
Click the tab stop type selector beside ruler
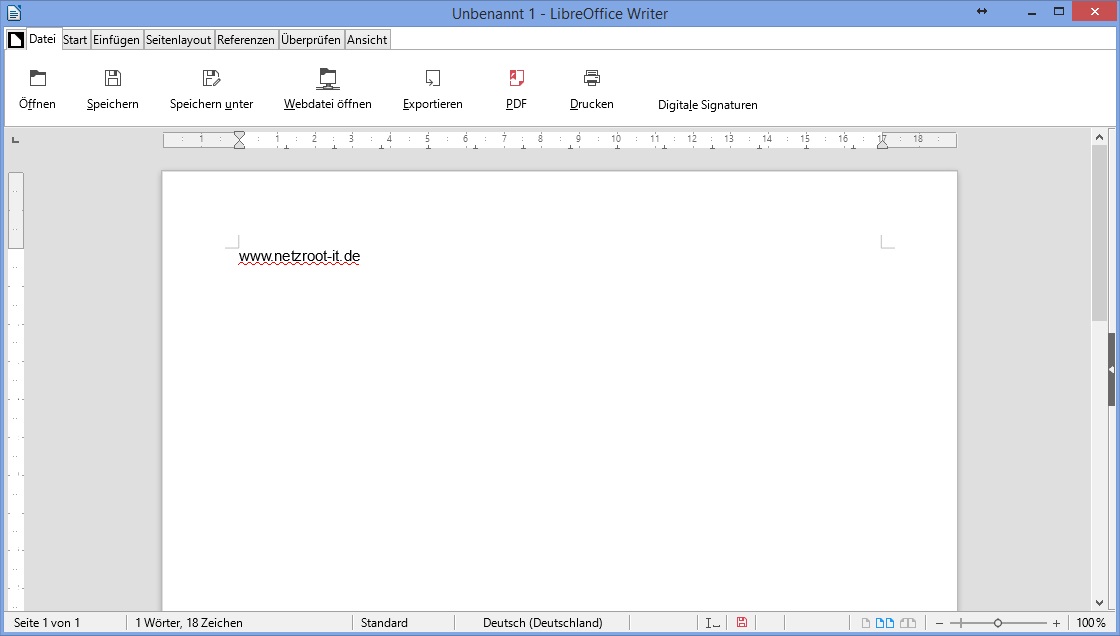[x=15, y=140]
